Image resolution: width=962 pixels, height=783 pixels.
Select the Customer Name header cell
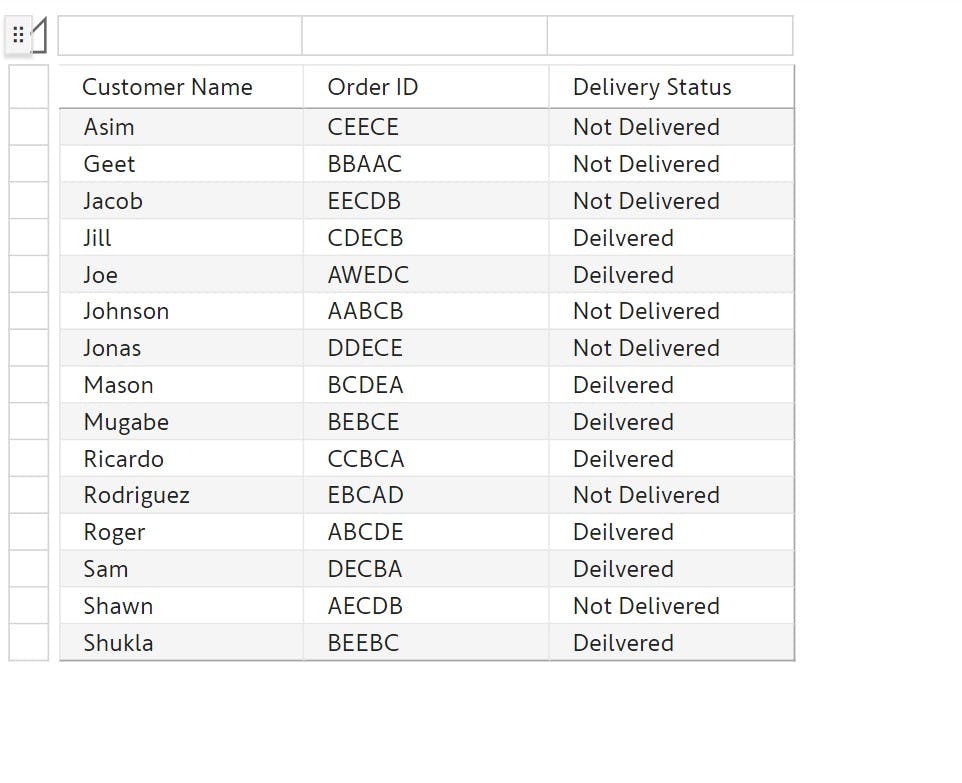[x=181, y=87]
